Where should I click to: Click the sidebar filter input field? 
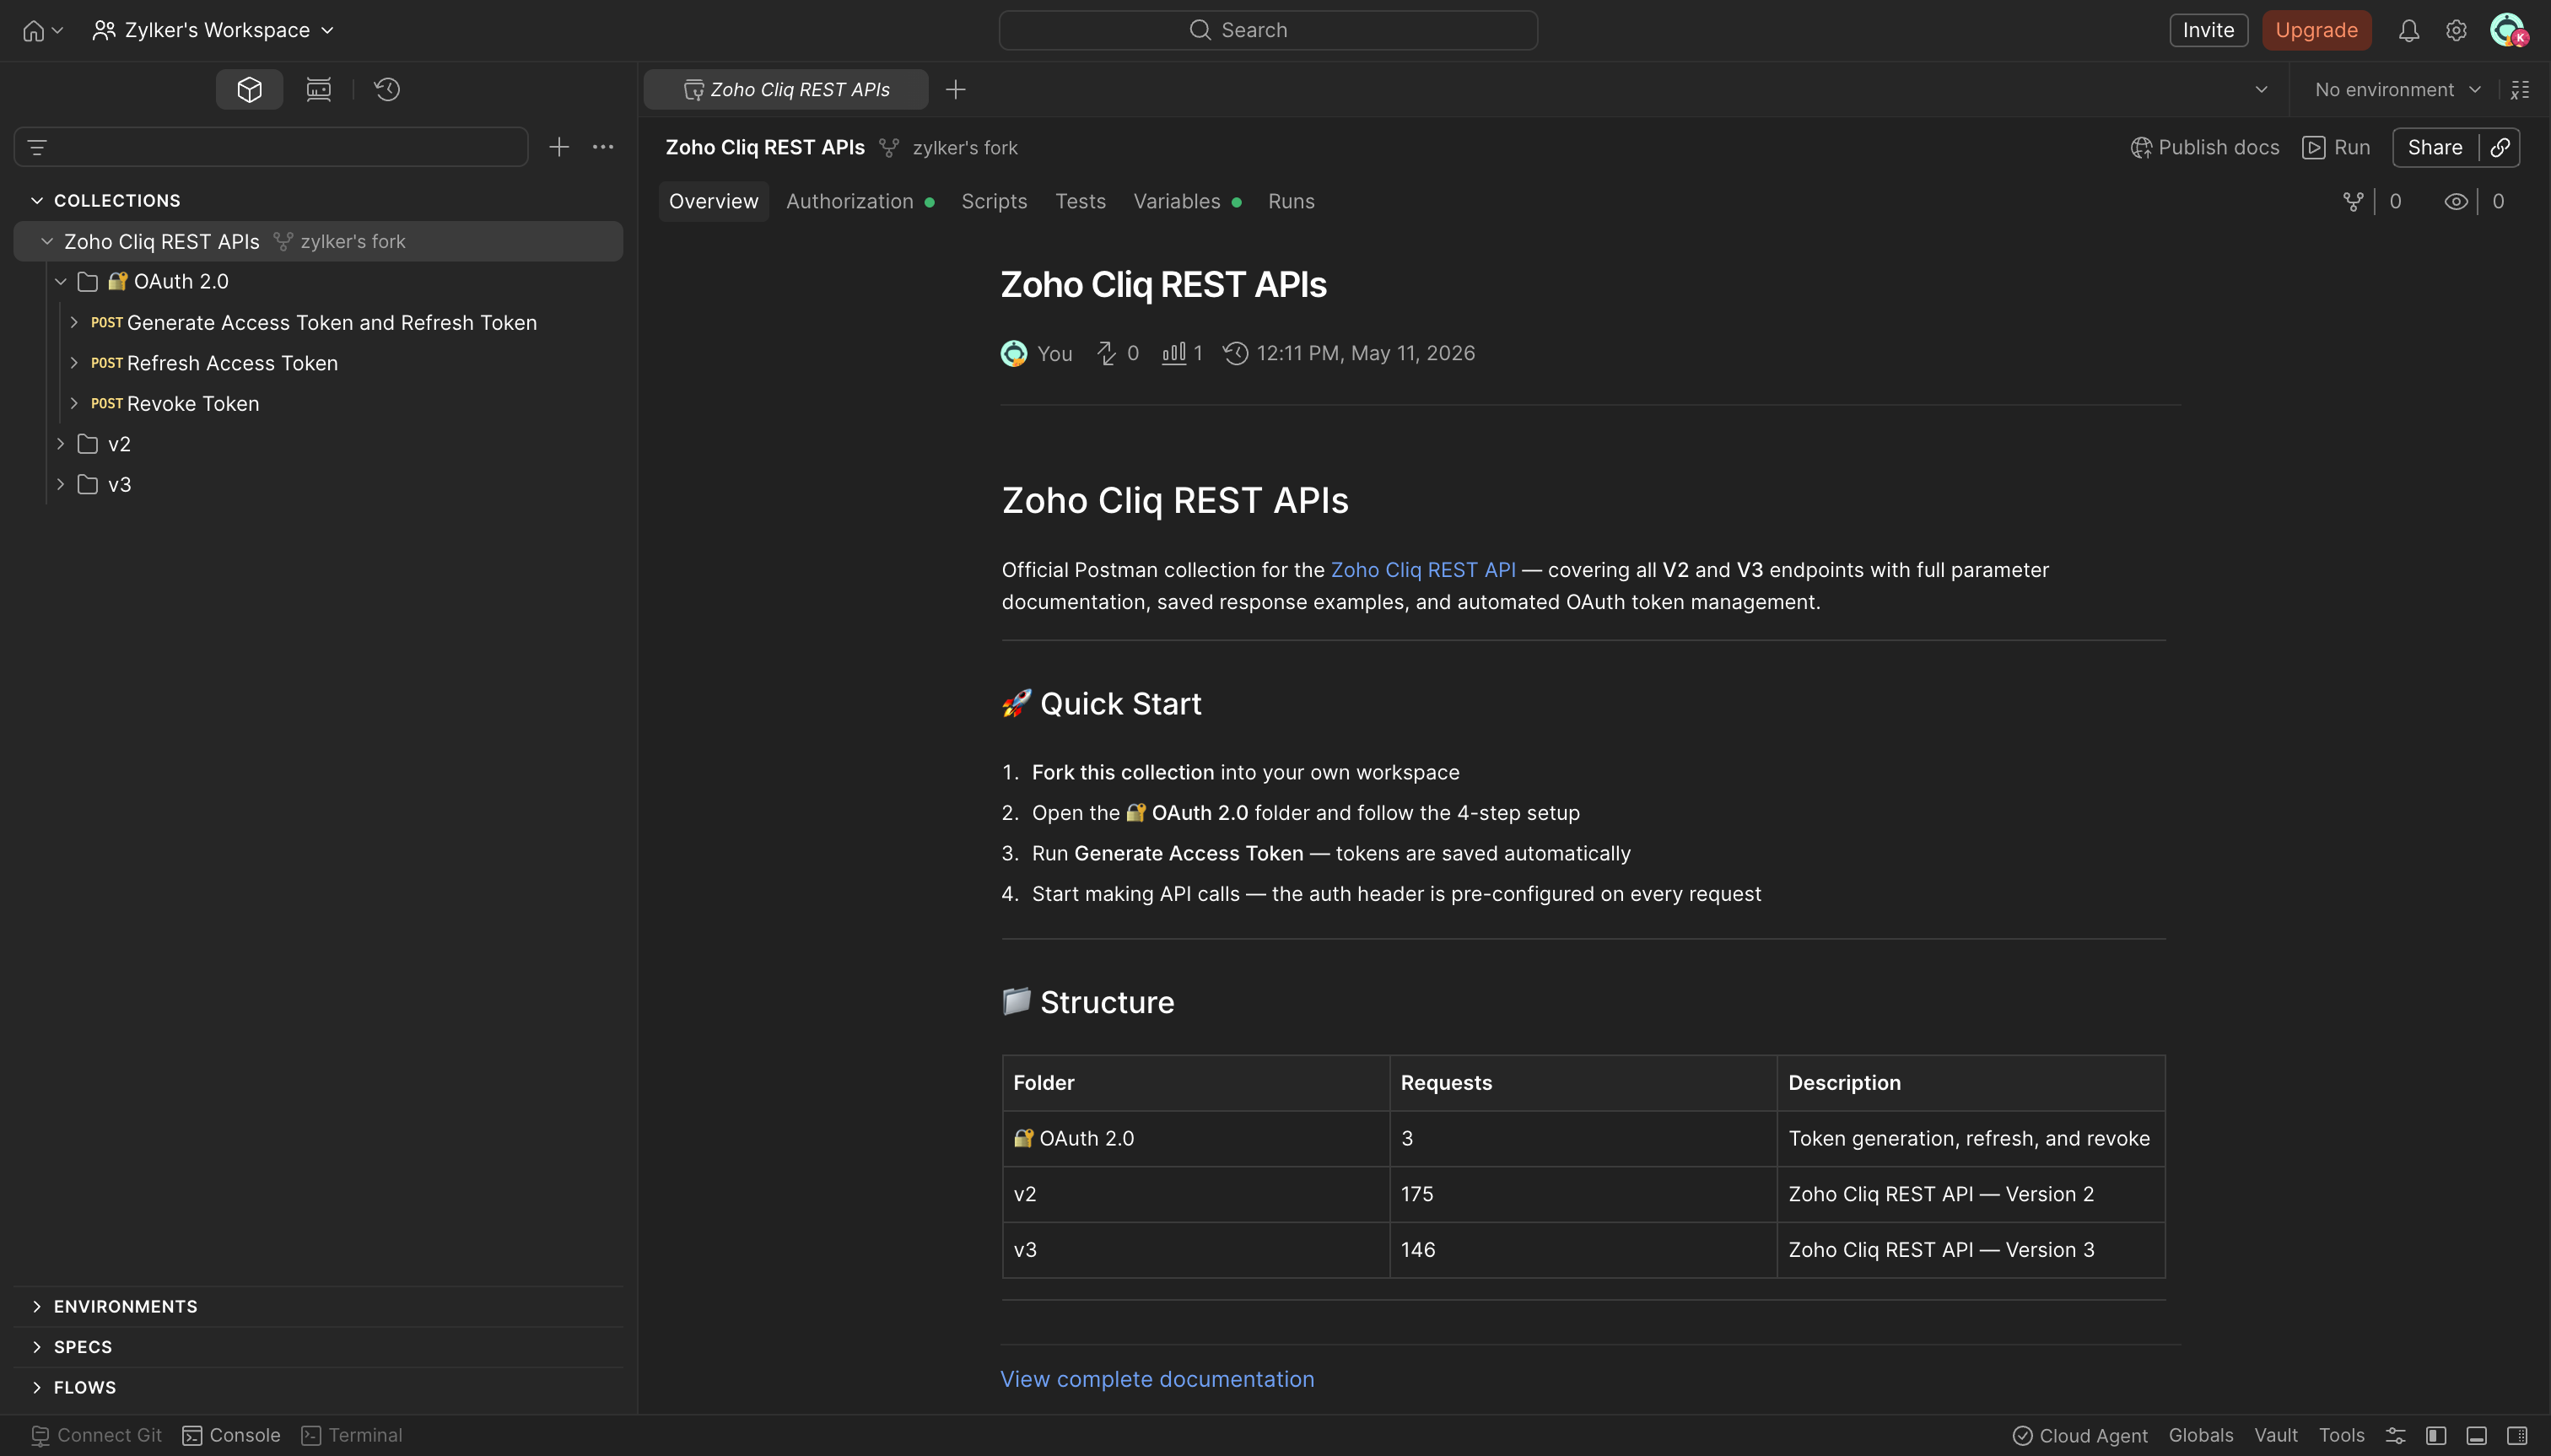click(x=271, y=148)
